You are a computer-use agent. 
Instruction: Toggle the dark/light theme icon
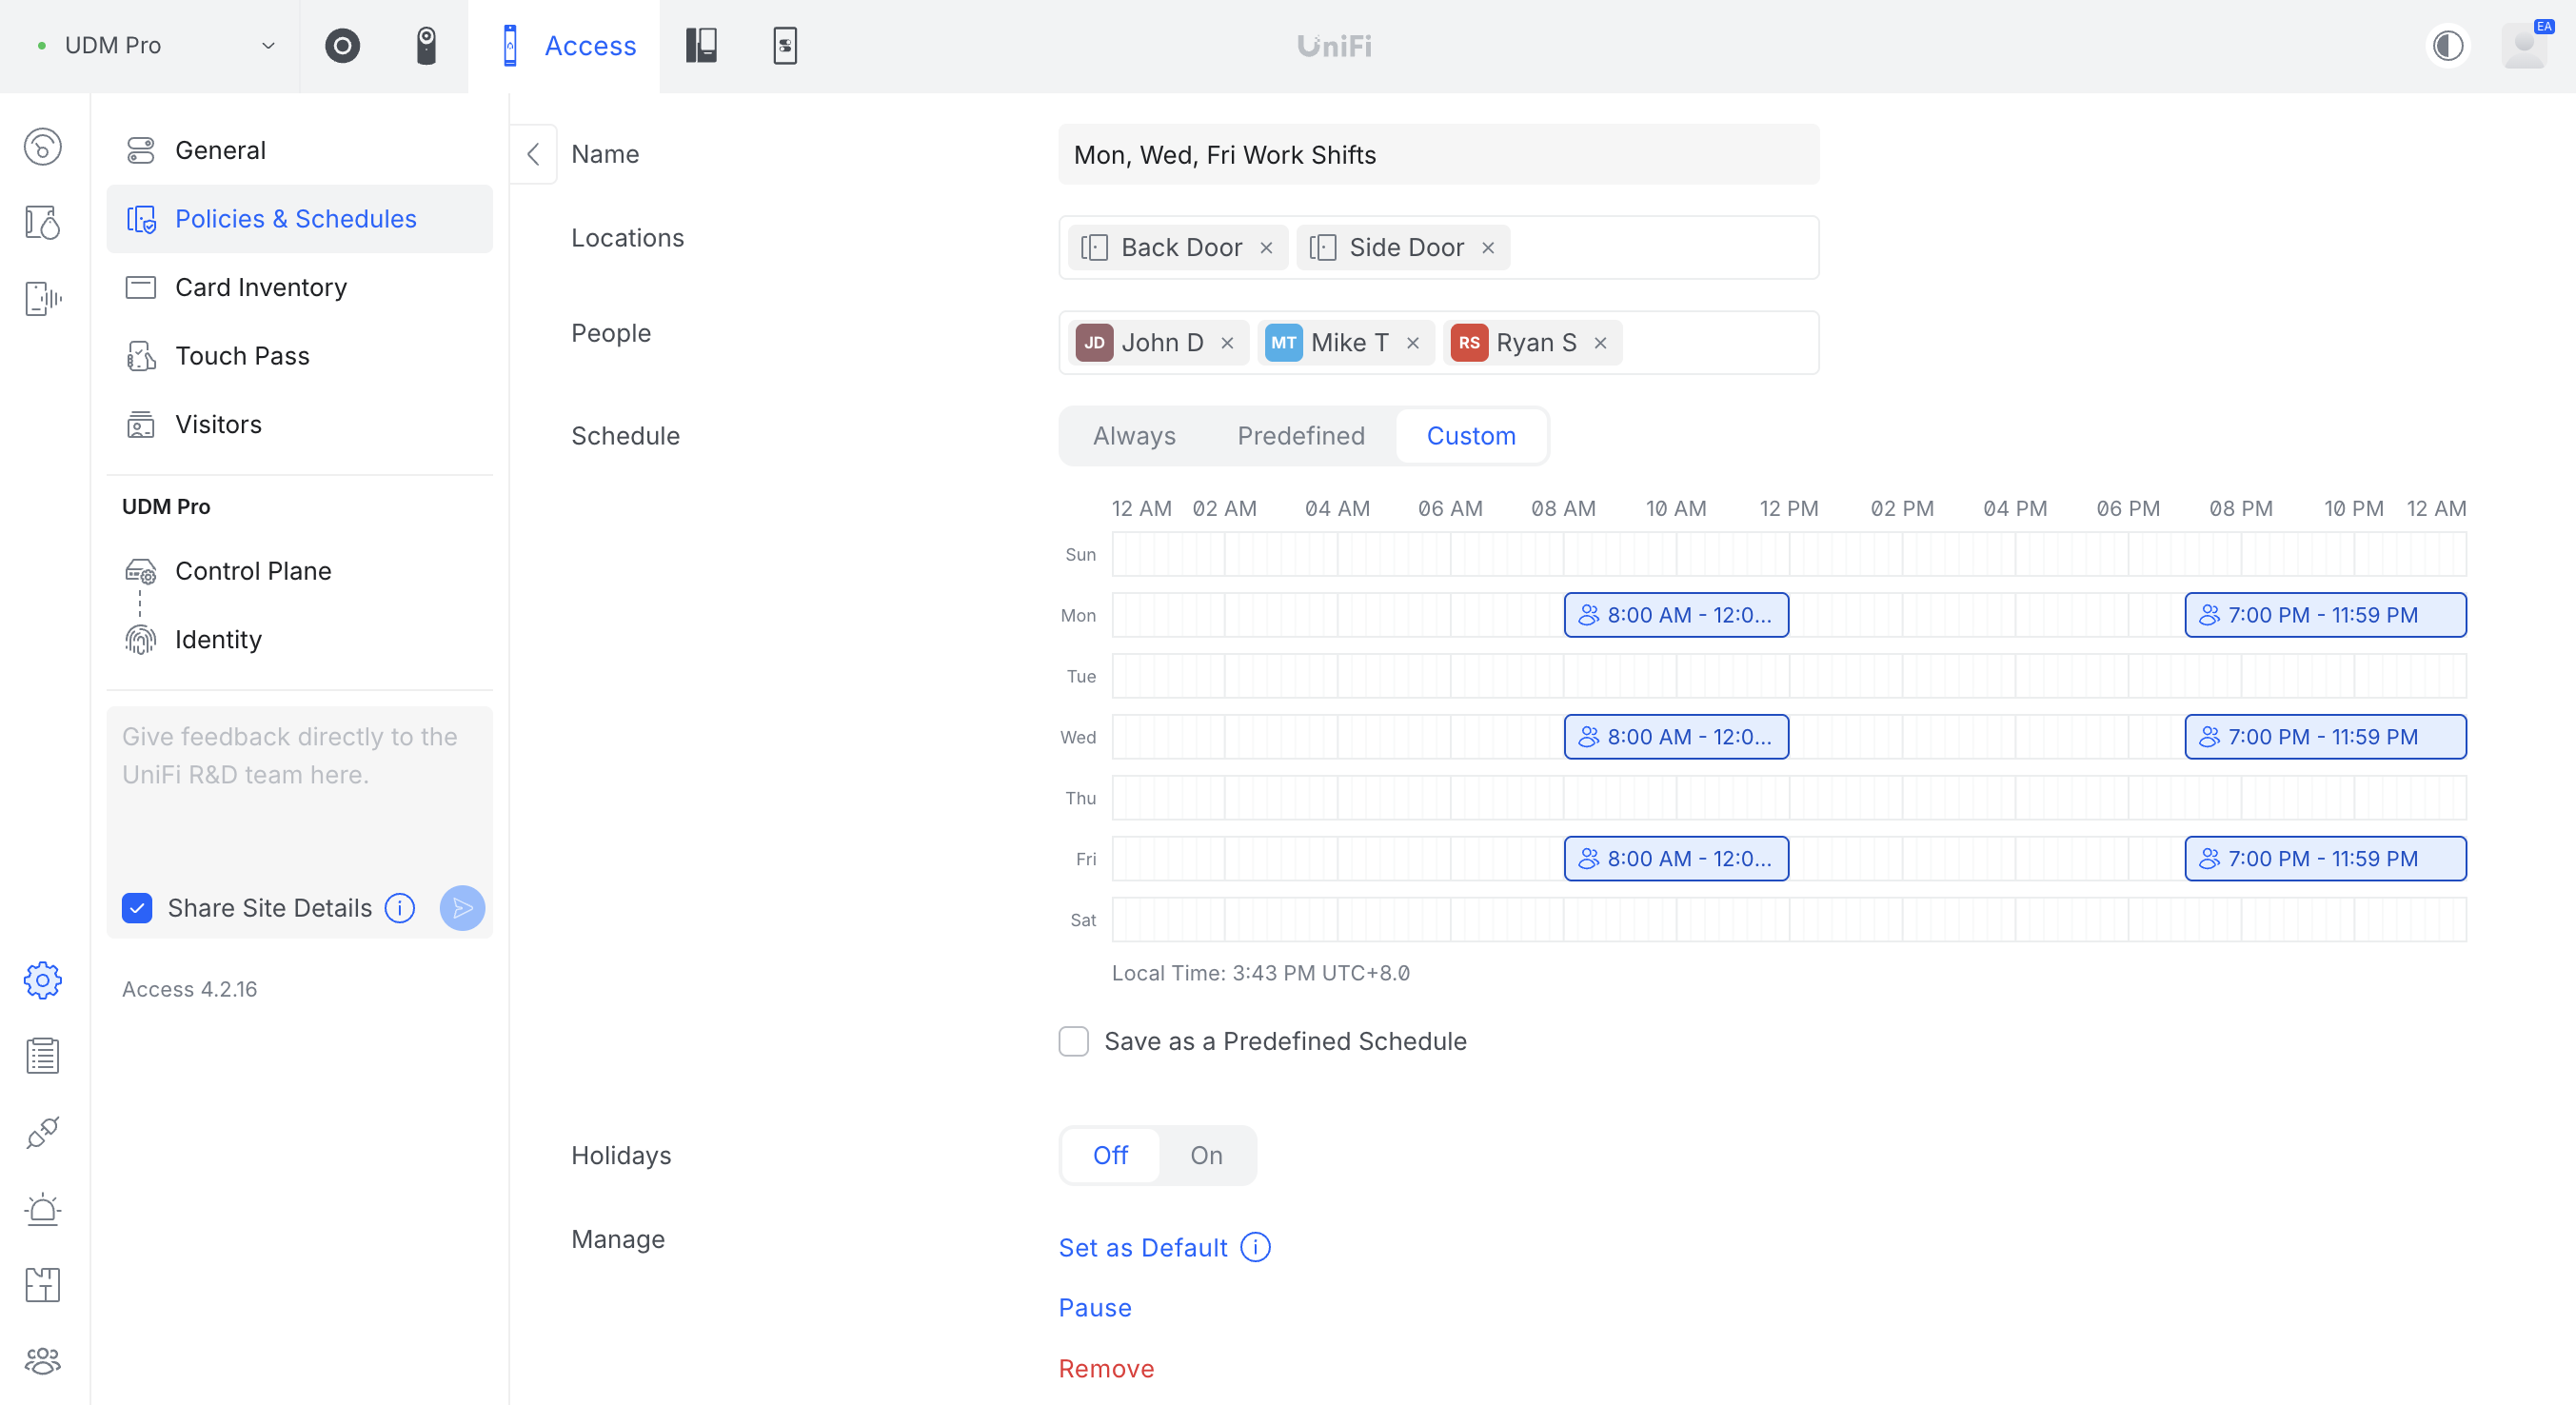(2447, 46)
